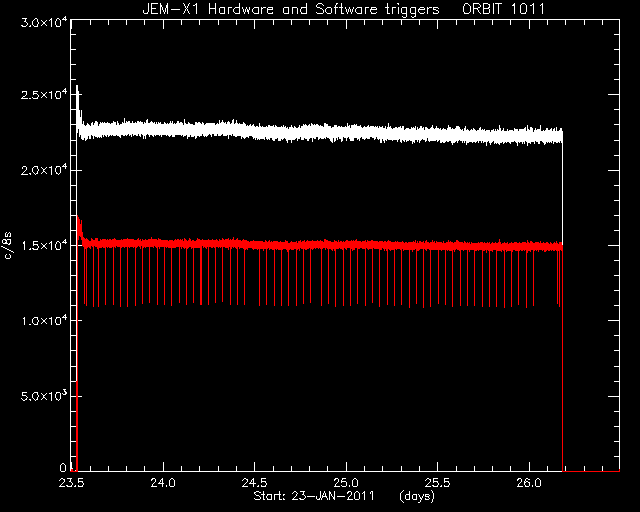The image size is (640, 512).
Task: Click the y-axis label c/8s
Action: coord(8,246)
